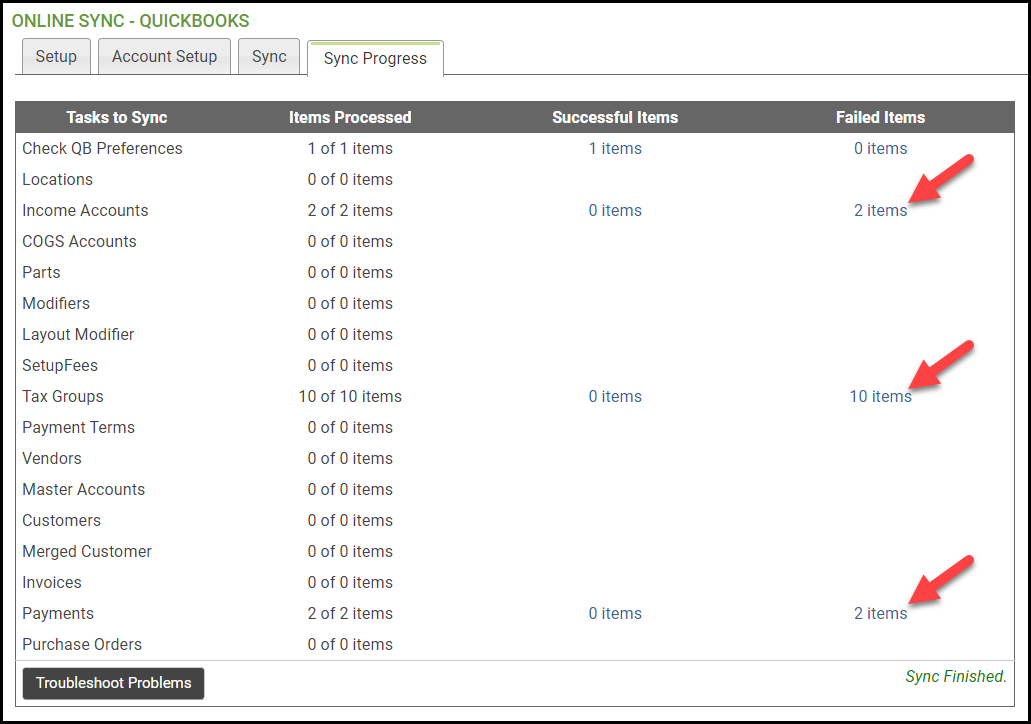Switch to the Setup tab

(x=56, y=57)
